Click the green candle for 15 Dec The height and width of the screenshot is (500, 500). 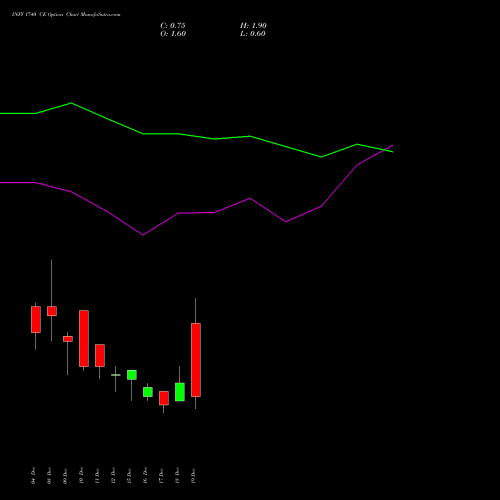point(132,375)
